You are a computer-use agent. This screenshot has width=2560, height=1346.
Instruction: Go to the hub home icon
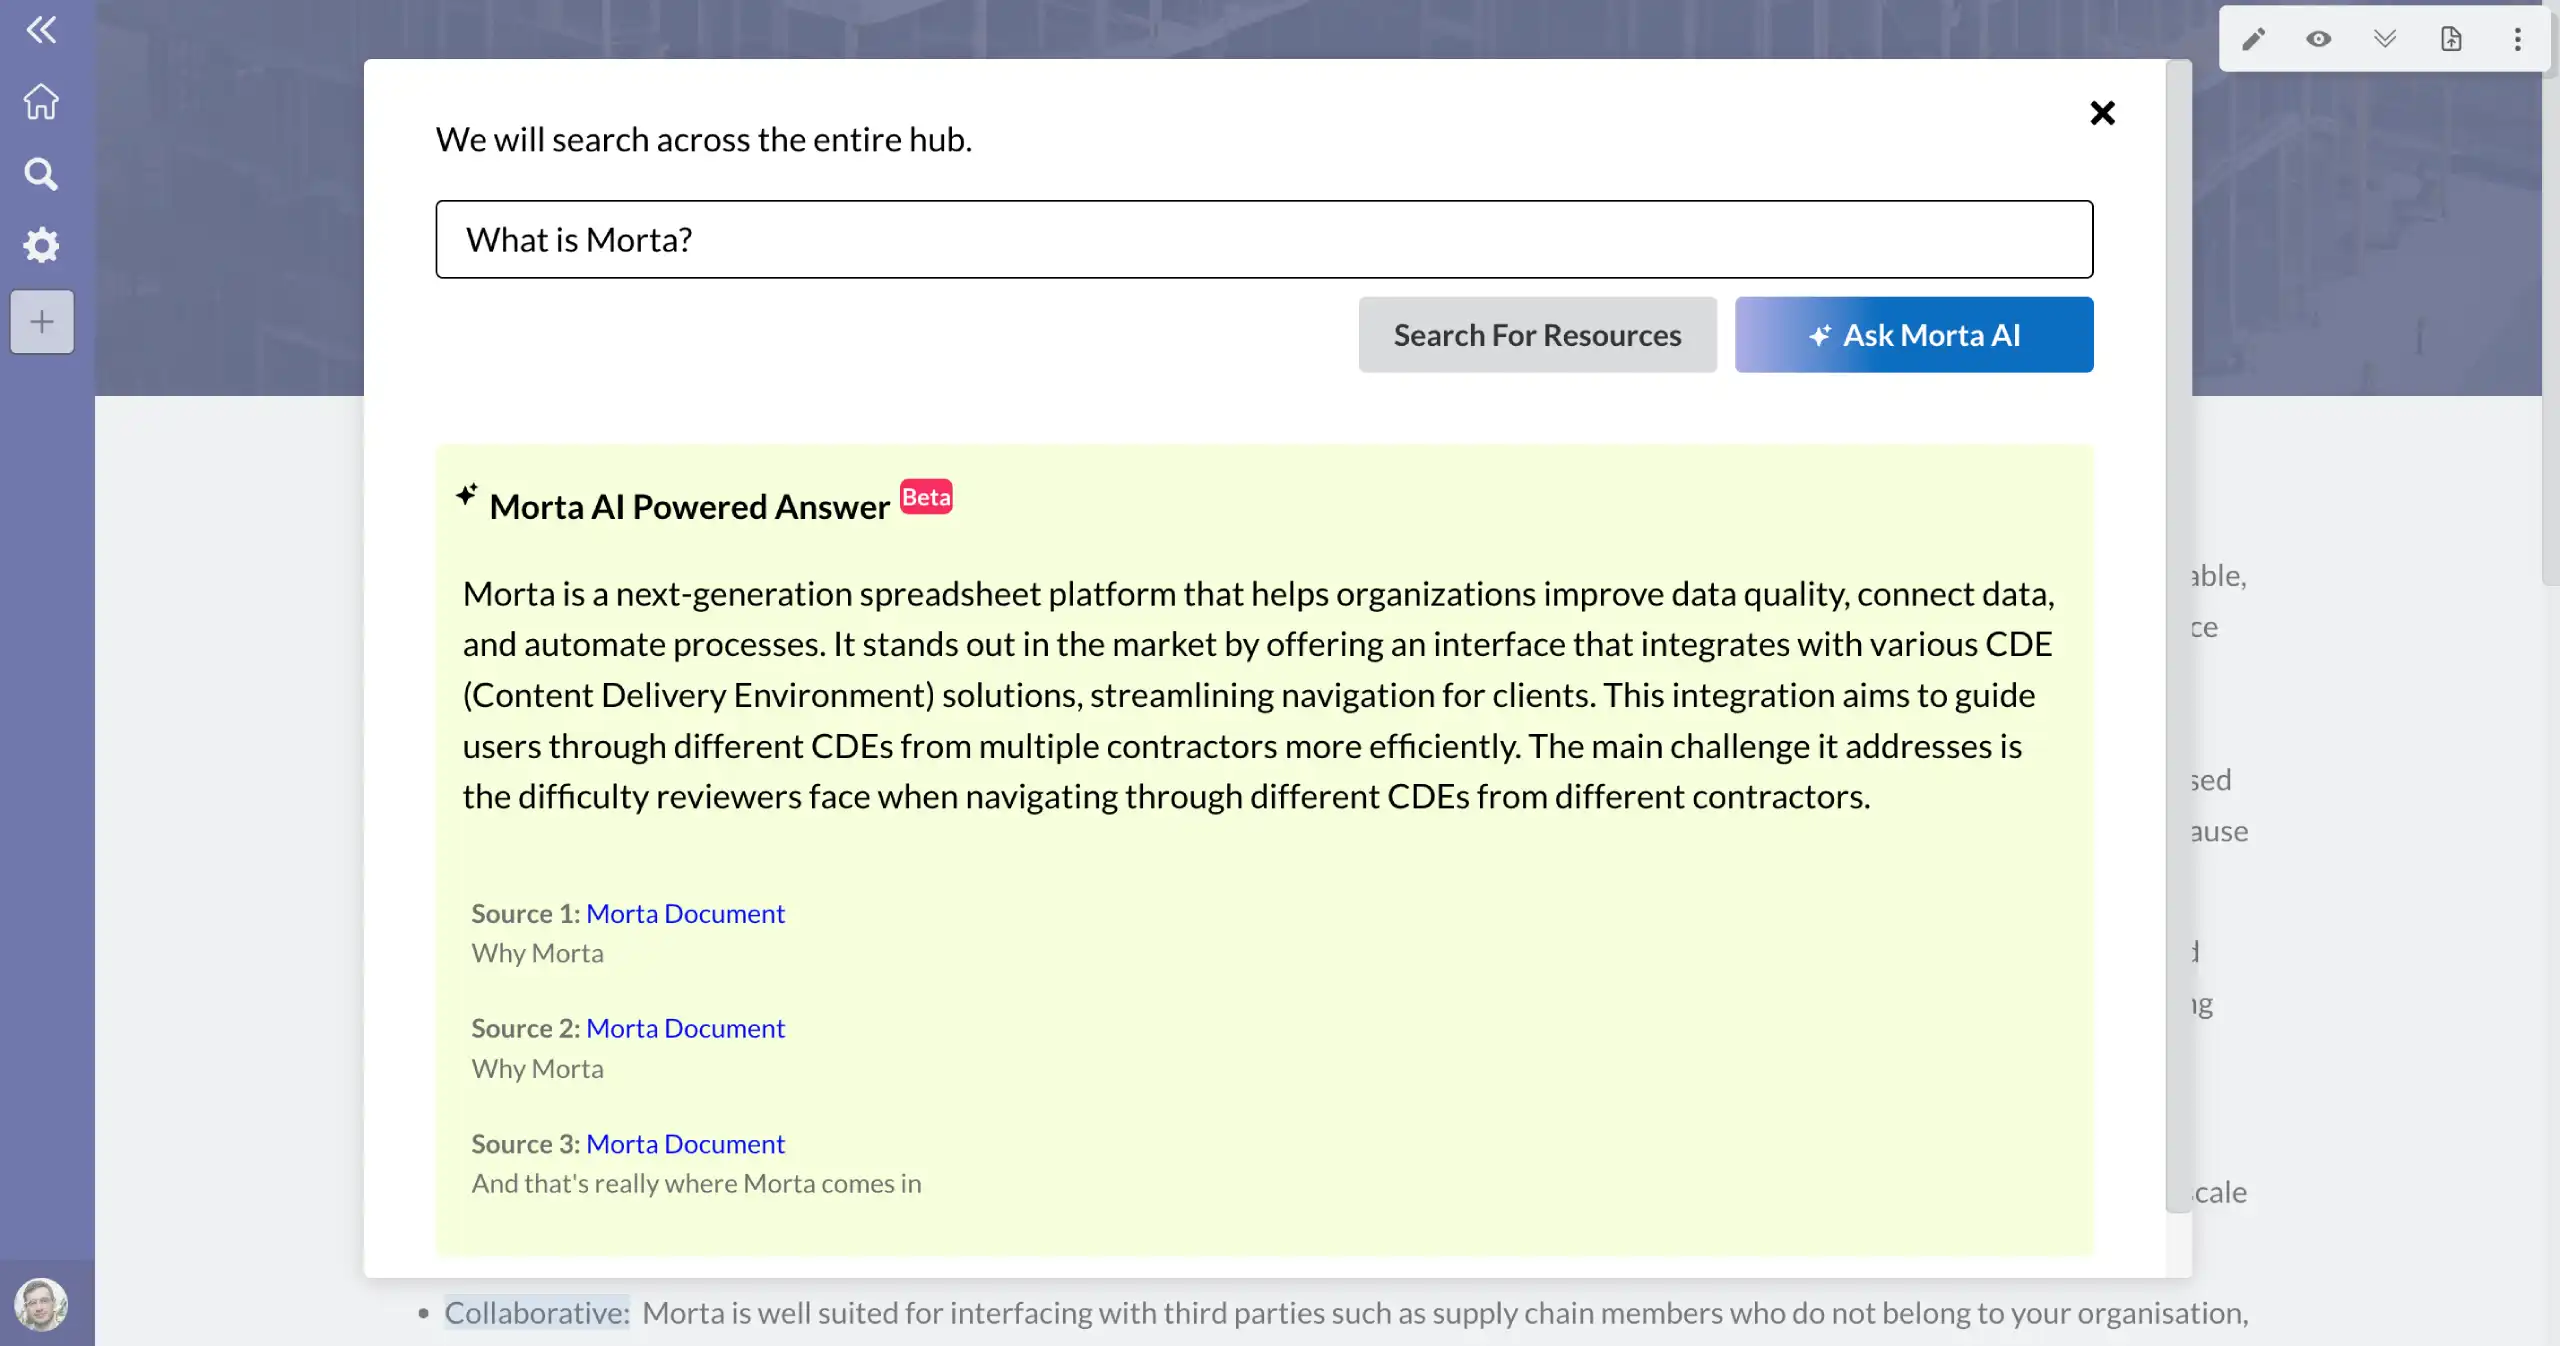[41, 101]
